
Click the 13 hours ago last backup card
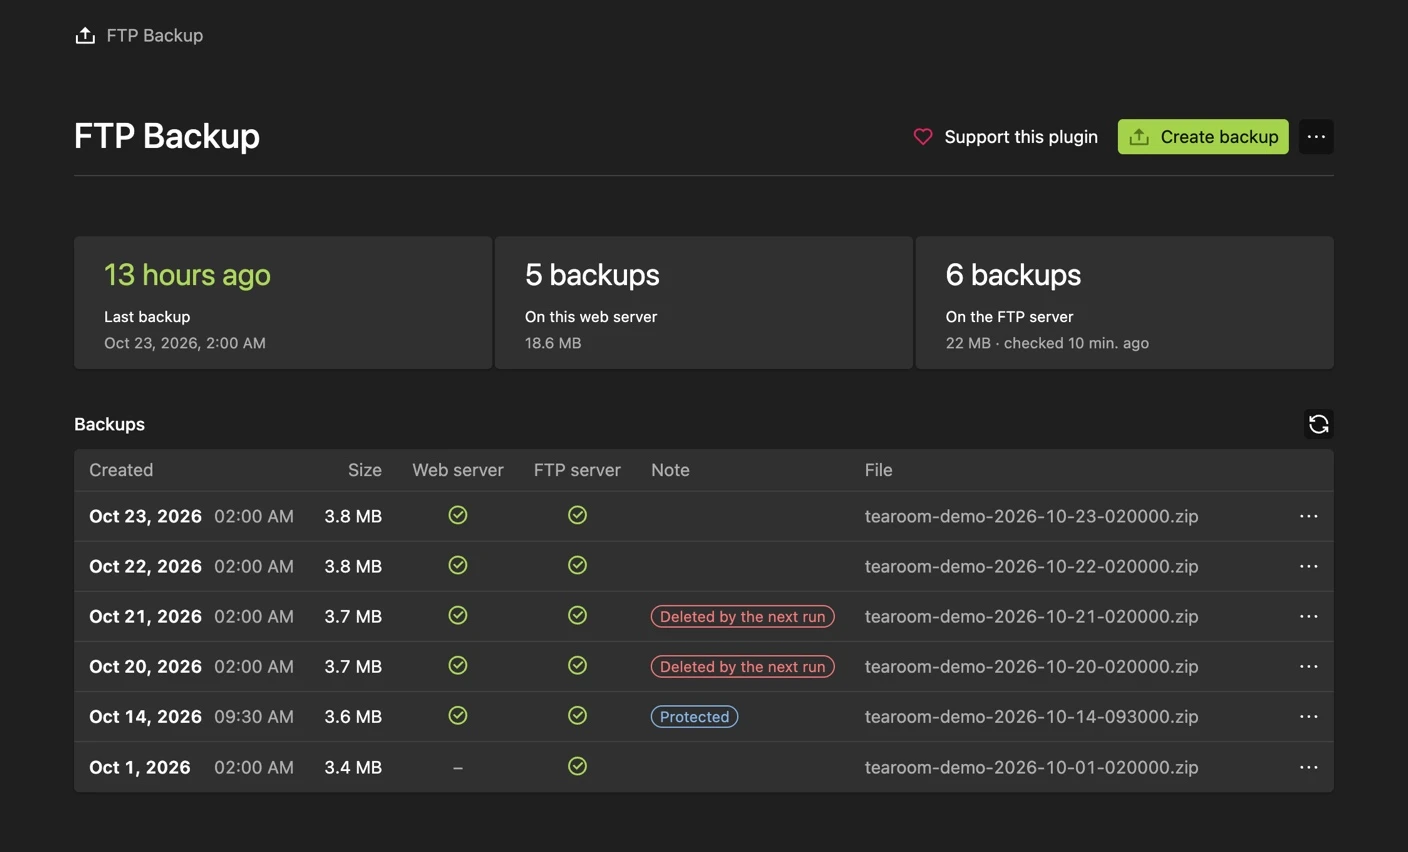click(283, 303)
